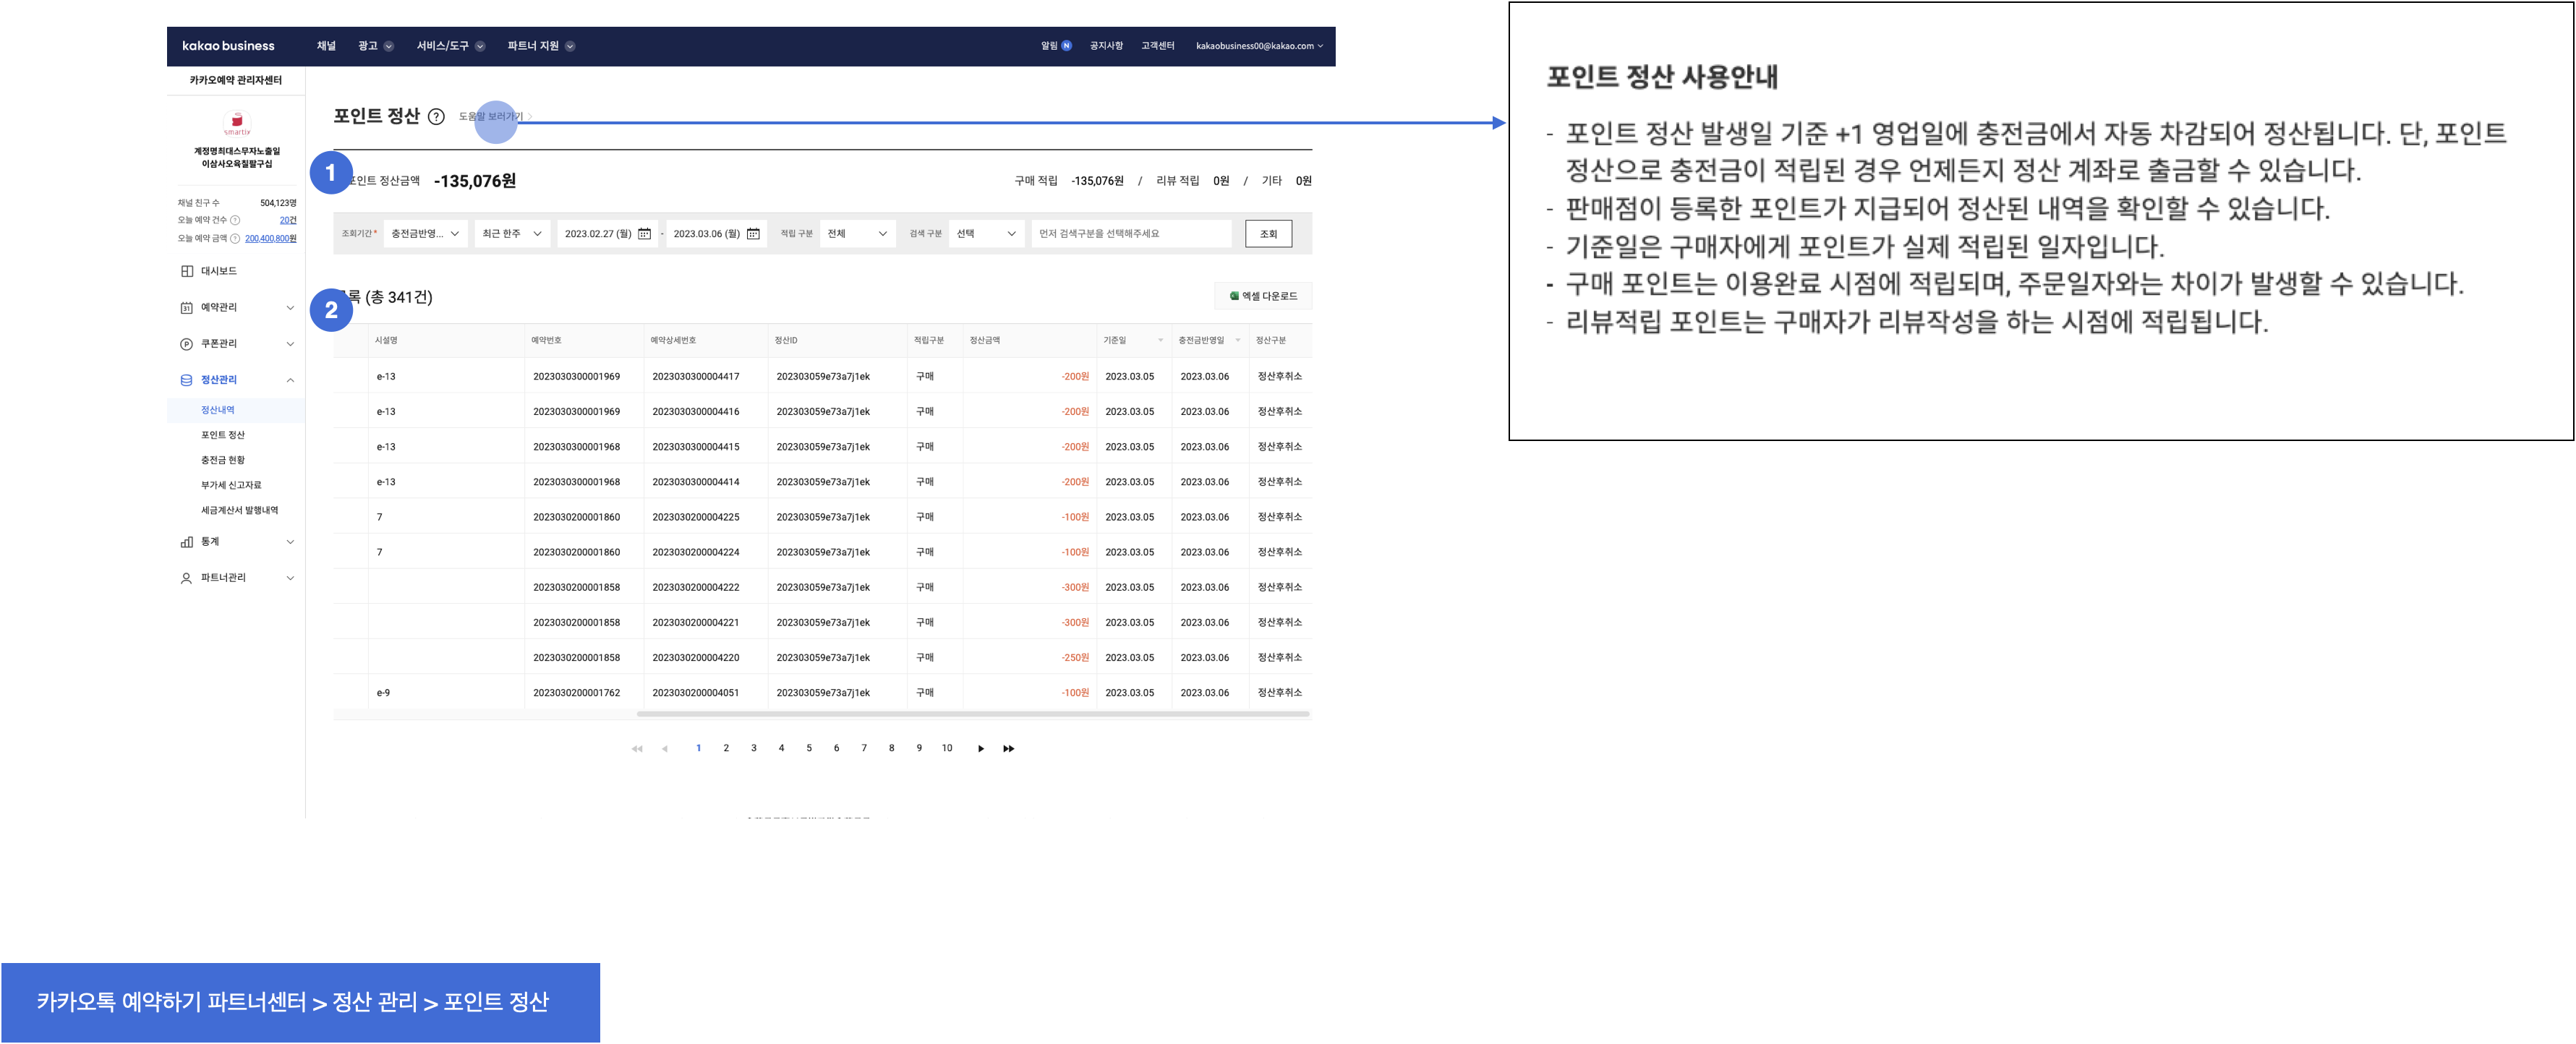Viewport: 2576px width, 1044px height.
Task: Sort table by 충전금반영일 column arrow
Action: (x=1238, y=341)
